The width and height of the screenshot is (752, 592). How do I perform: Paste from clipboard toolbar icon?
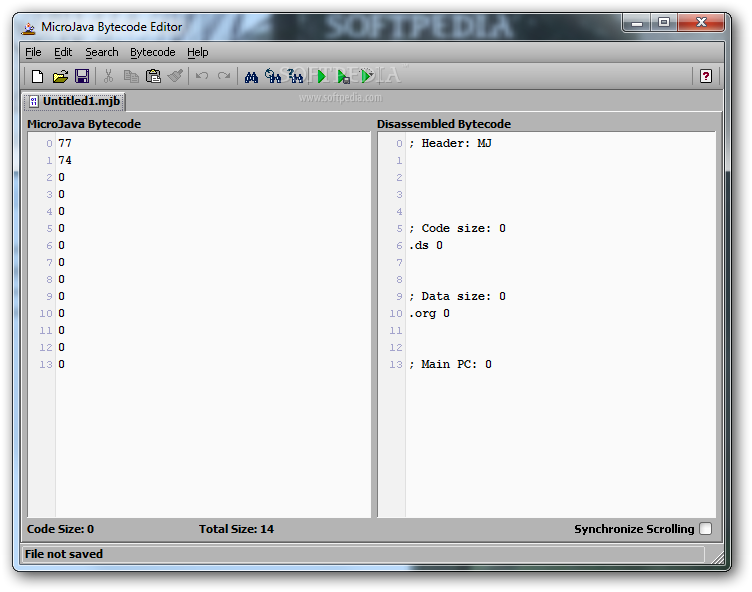(x=153, y=76)
